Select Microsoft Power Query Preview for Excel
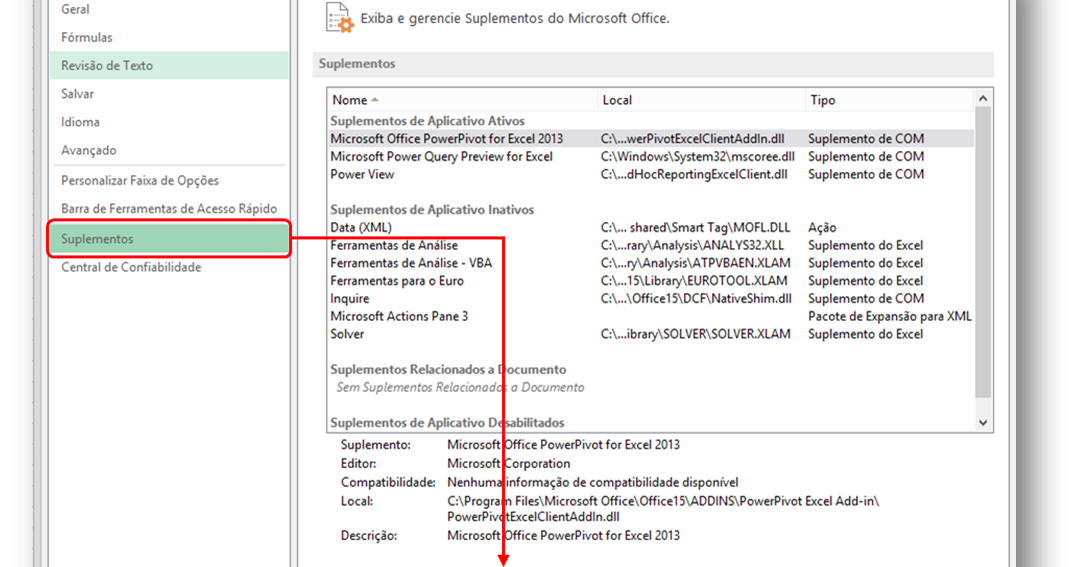The image size is (1081, 567). 651,157
